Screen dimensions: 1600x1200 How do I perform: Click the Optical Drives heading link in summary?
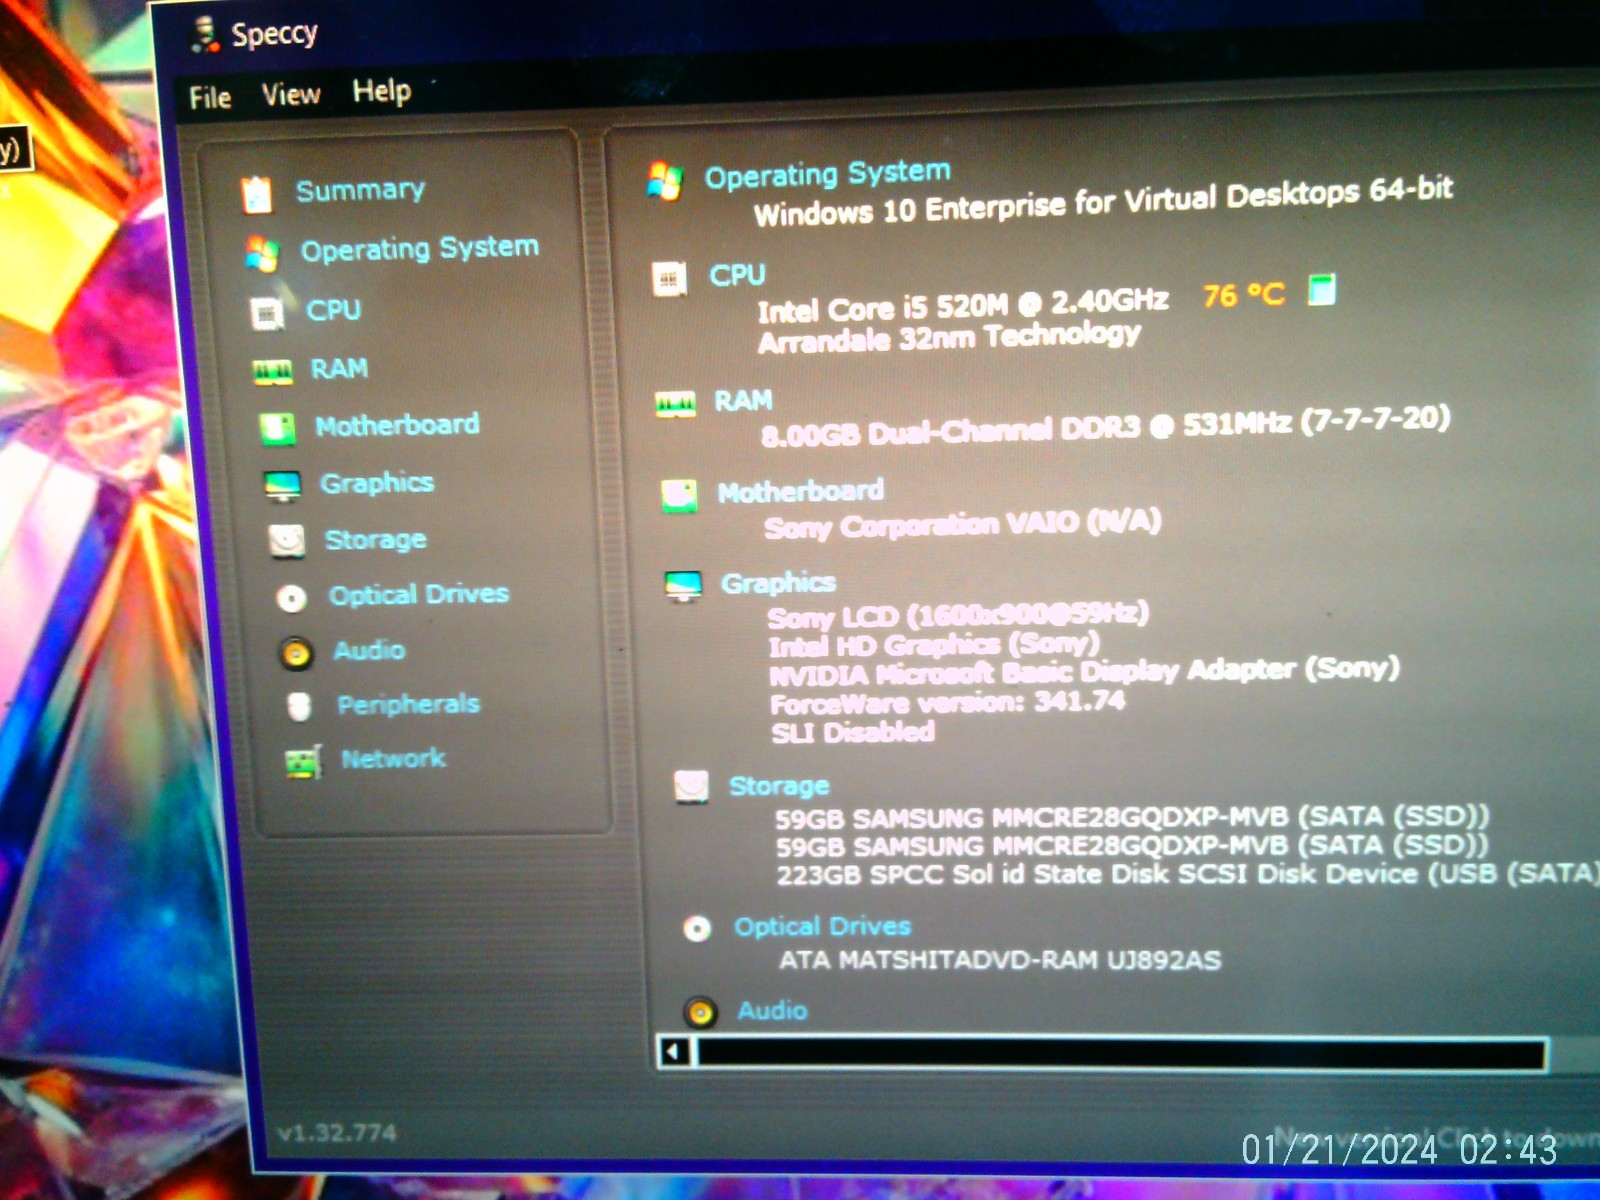click(x=822, y=926)
